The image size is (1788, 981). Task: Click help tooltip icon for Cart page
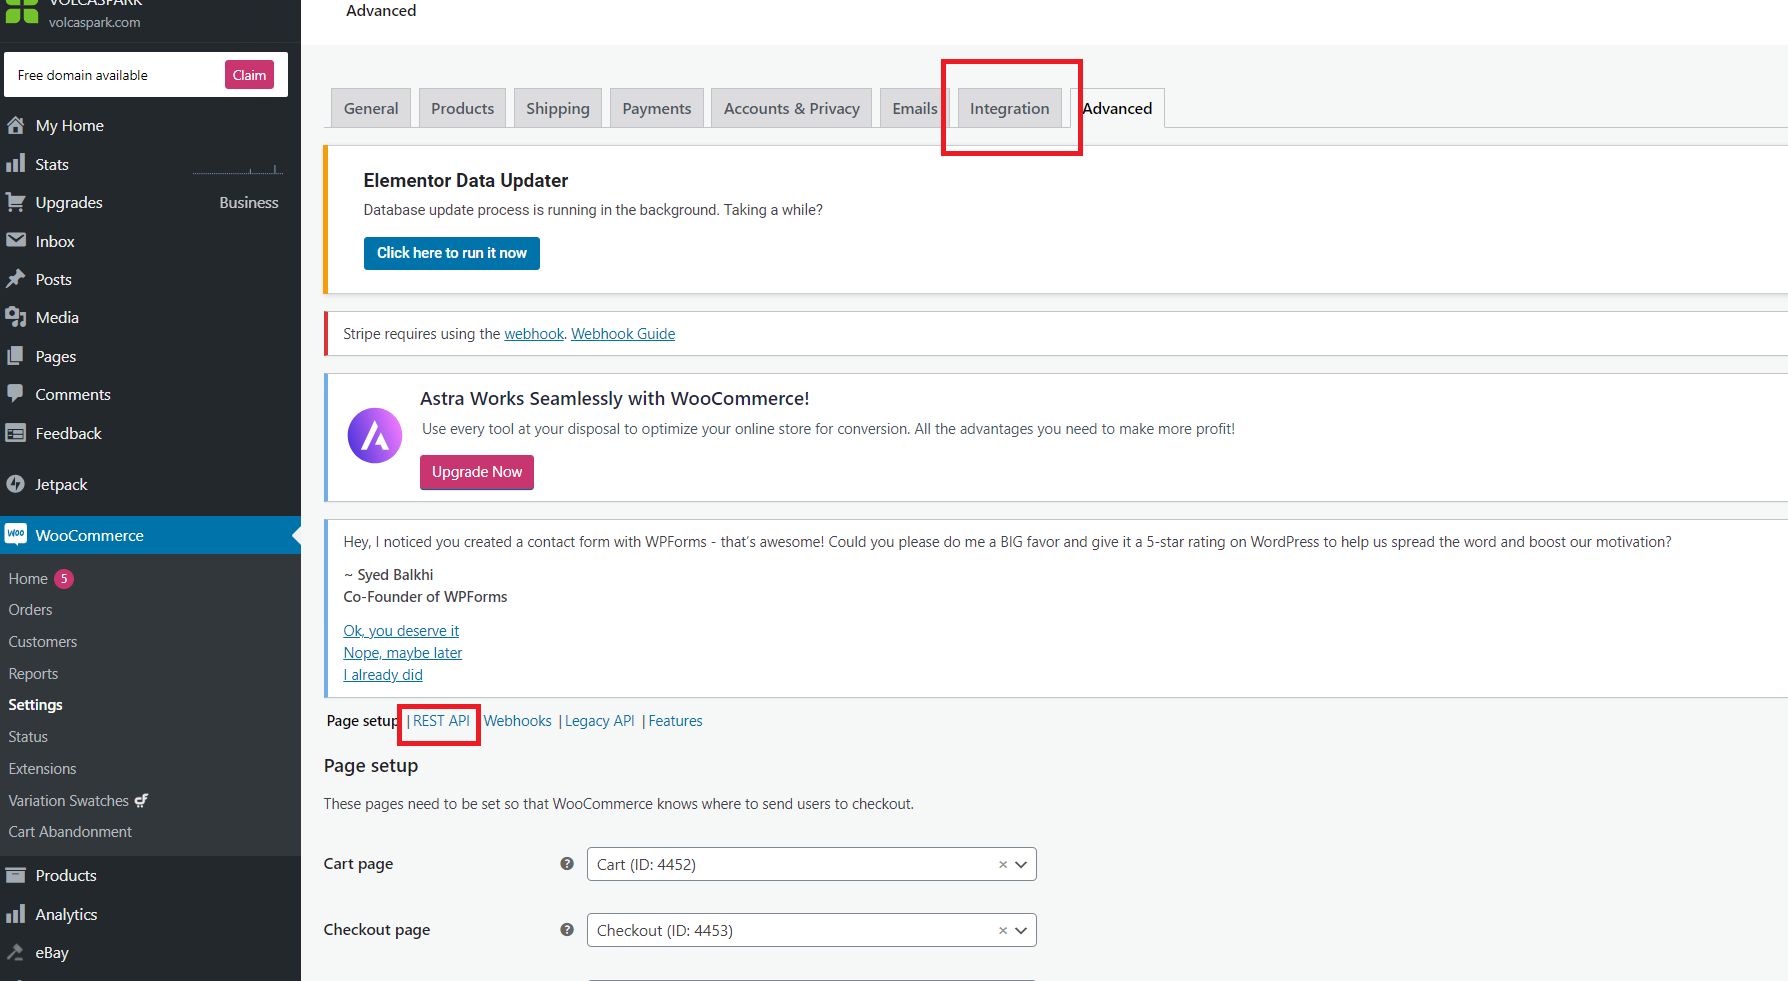tap(567, 864)
